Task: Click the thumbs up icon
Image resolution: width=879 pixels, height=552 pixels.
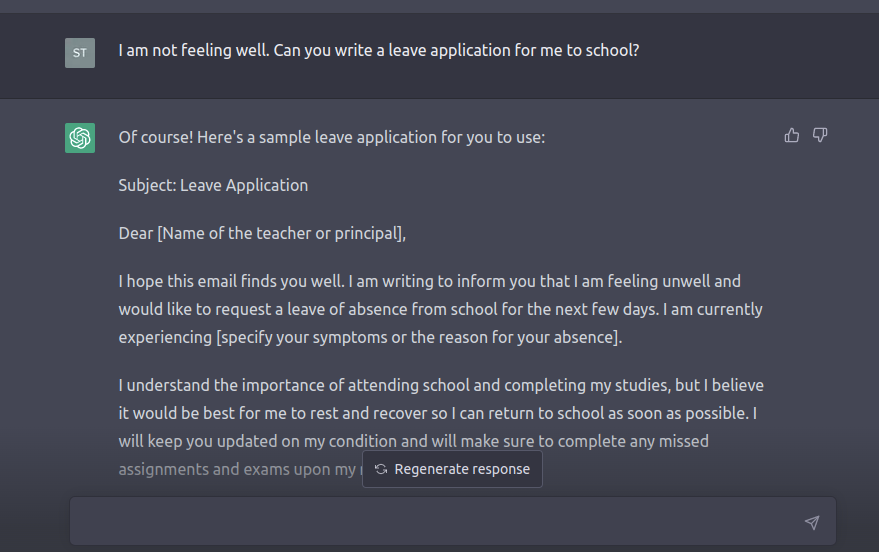Action: (792, 135)
